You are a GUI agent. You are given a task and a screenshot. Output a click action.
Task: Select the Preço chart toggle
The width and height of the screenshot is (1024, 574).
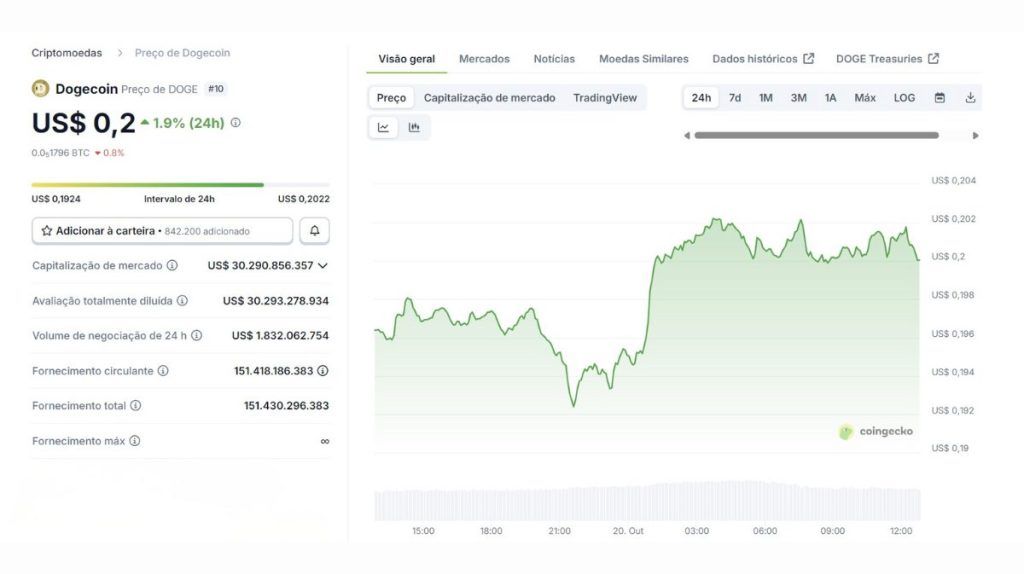pos(391,98)
